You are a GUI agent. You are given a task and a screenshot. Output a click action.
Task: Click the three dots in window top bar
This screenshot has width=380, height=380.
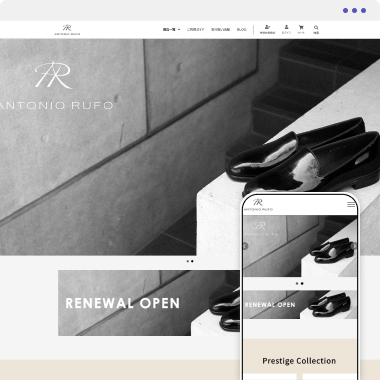tap(354, 11)
